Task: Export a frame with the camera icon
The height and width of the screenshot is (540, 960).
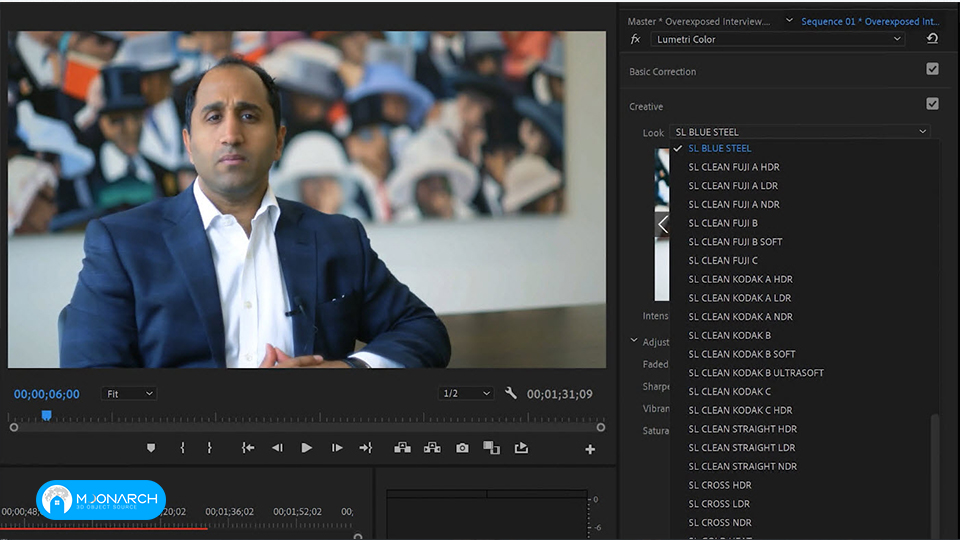Action: (462, 448)
